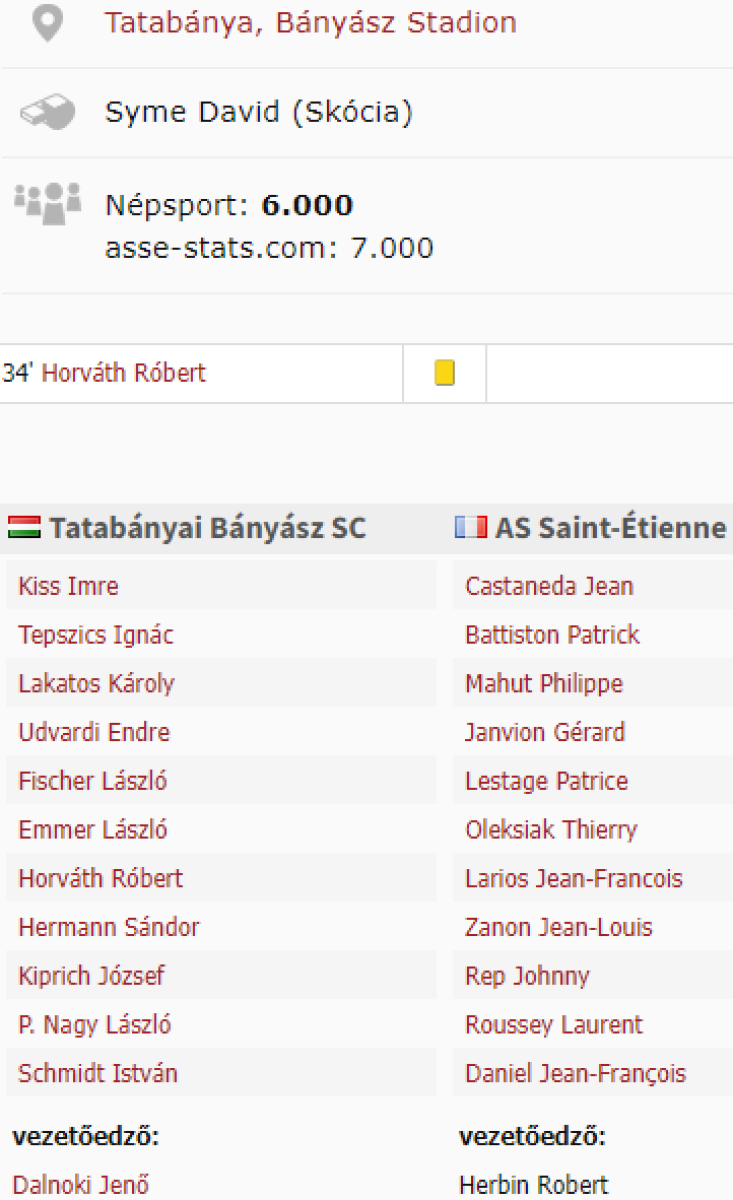Click the referee whistle icon
Image resolution: width=733 pixels, height=1200 pixels.
(47, 112)
